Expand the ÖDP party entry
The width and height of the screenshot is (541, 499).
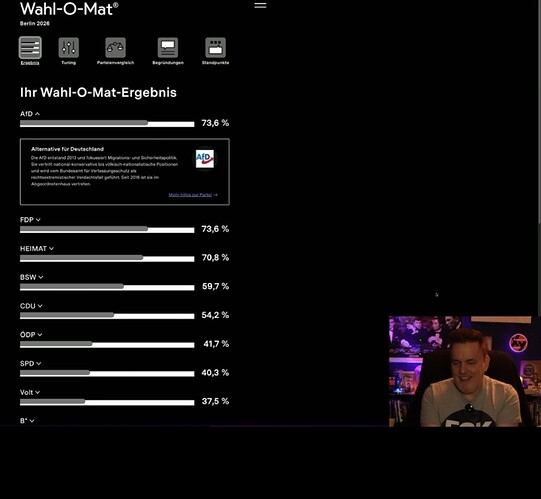(x=31, y=335)
